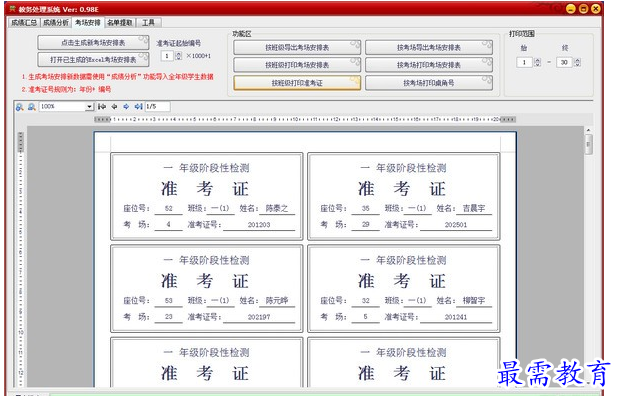Switch to the 成绩分析 tab
Image resolution: width=619 pixels, height=405 pixels.
click(x=56, y=22)
